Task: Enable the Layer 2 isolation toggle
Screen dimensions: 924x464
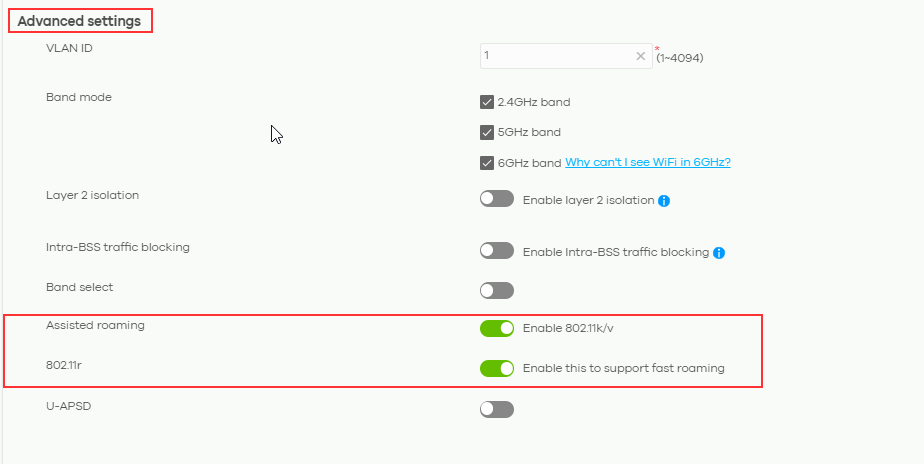Action: (497, 200)
